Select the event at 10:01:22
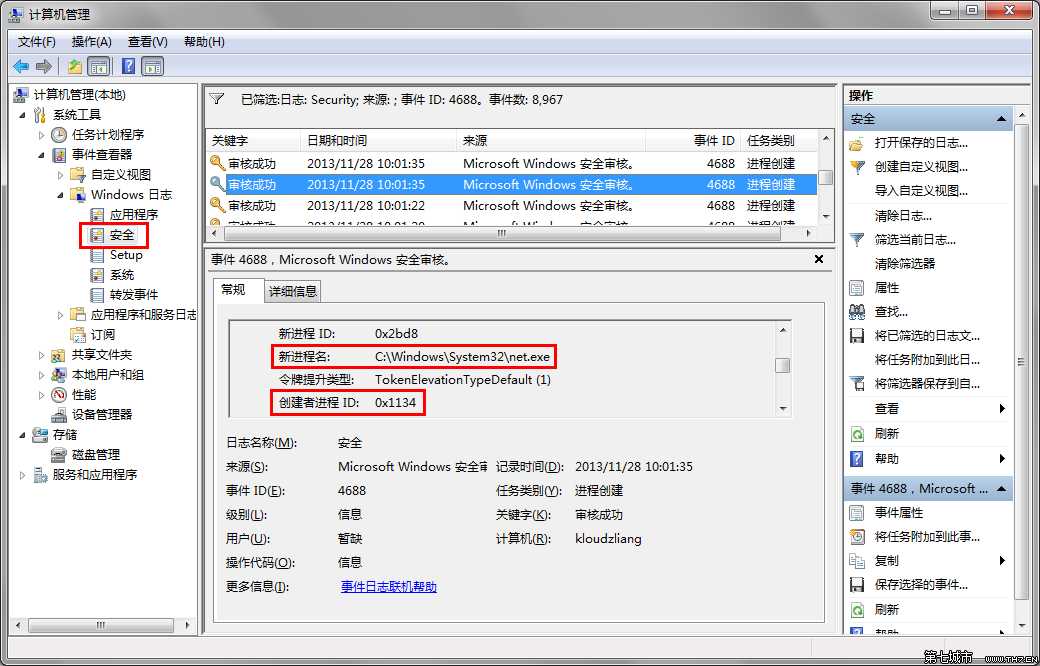This screenshot has height=666, width=1040. tap(511, 206)
